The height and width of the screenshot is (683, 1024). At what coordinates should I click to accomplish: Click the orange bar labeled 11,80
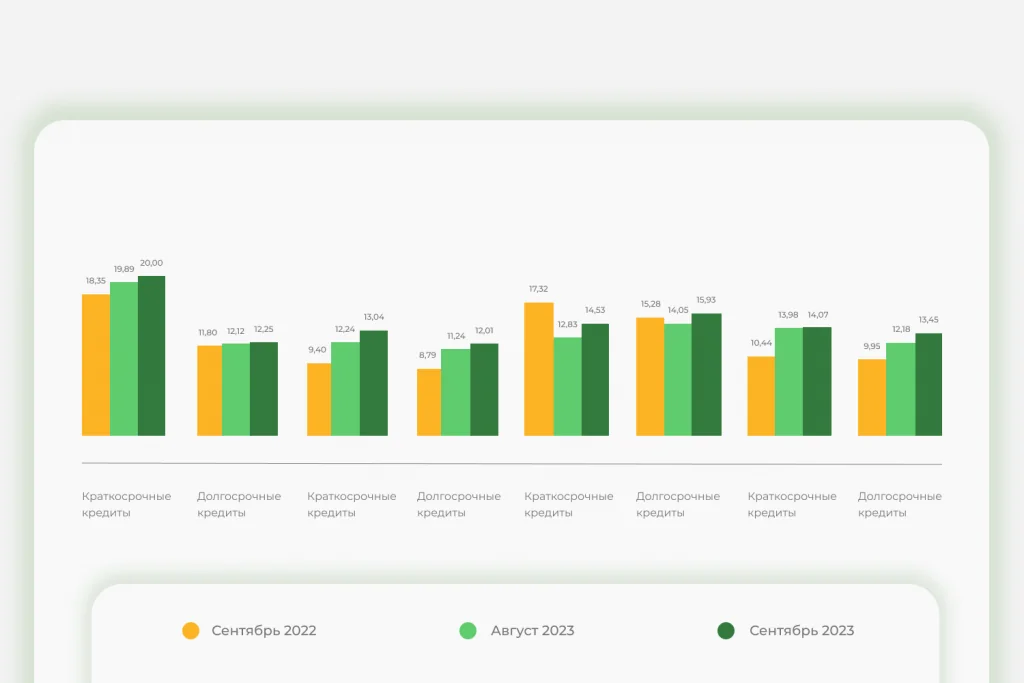pyautogui.click(x=210, y=390)
